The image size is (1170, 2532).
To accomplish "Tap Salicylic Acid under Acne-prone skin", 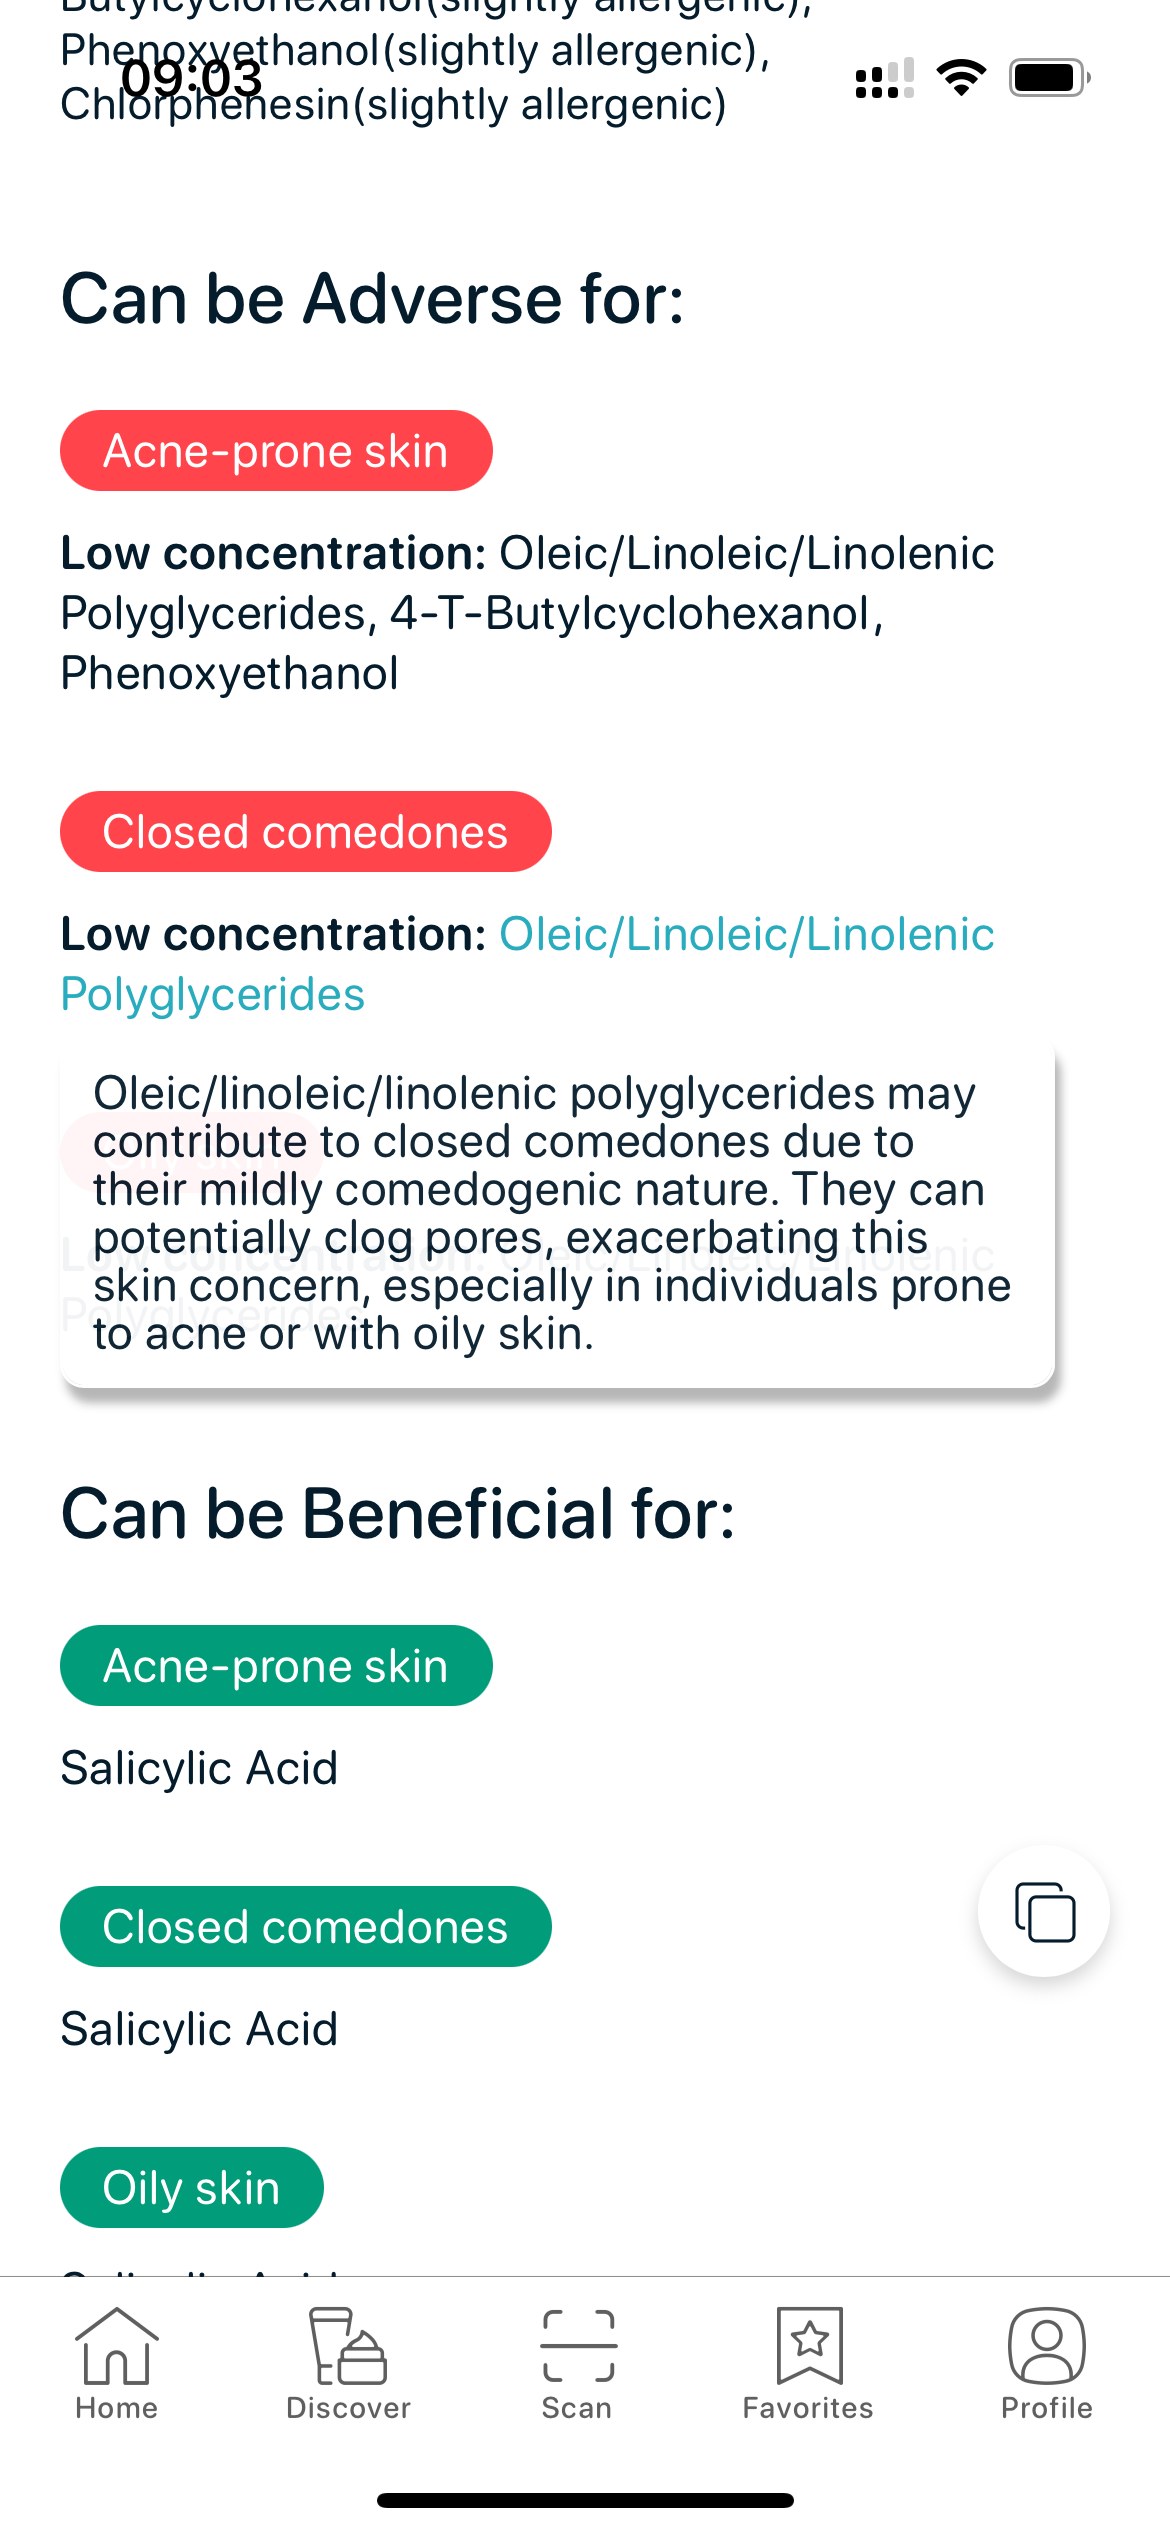I will (x=198, y=1767).
